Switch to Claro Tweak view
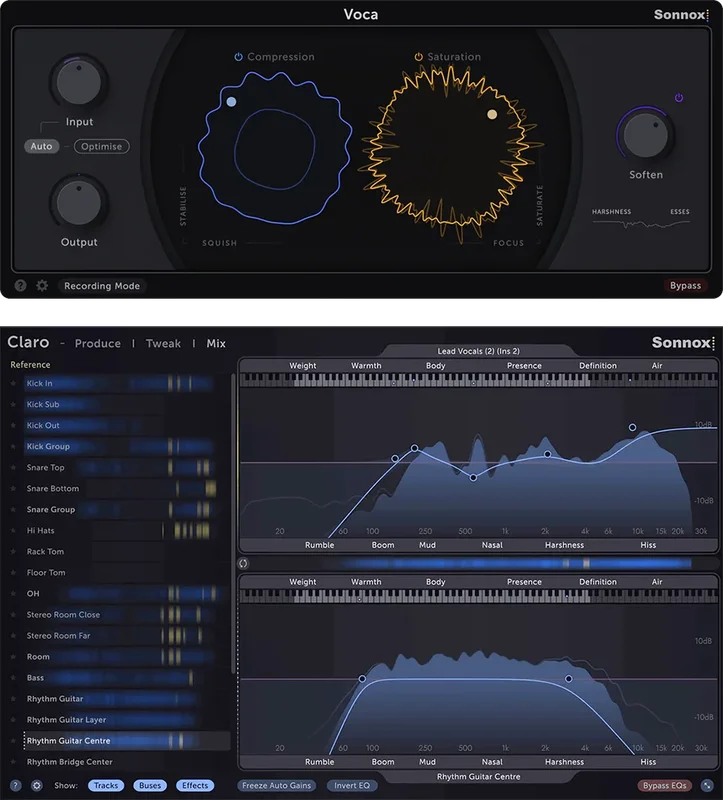The width and height of the screenshot is (723, 800). tap(163, 343)
